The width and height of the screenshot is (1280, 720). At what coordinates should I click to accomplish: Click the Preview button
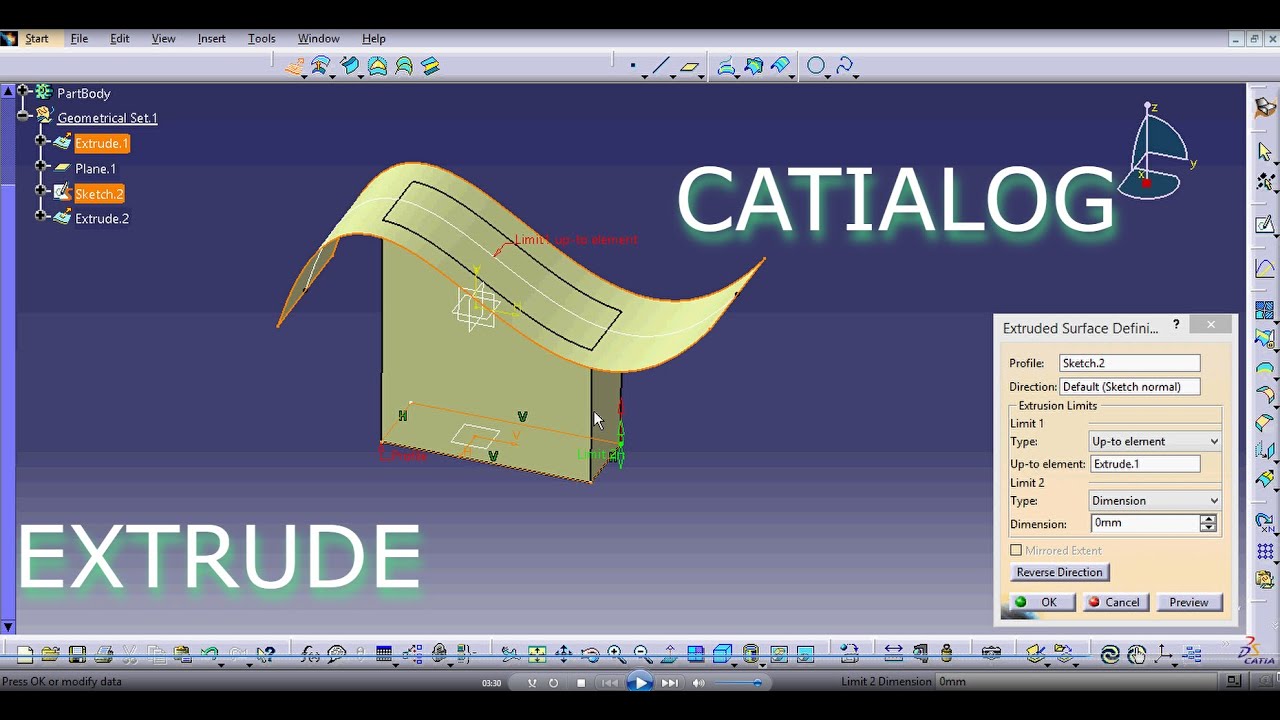pos(1189,602)
